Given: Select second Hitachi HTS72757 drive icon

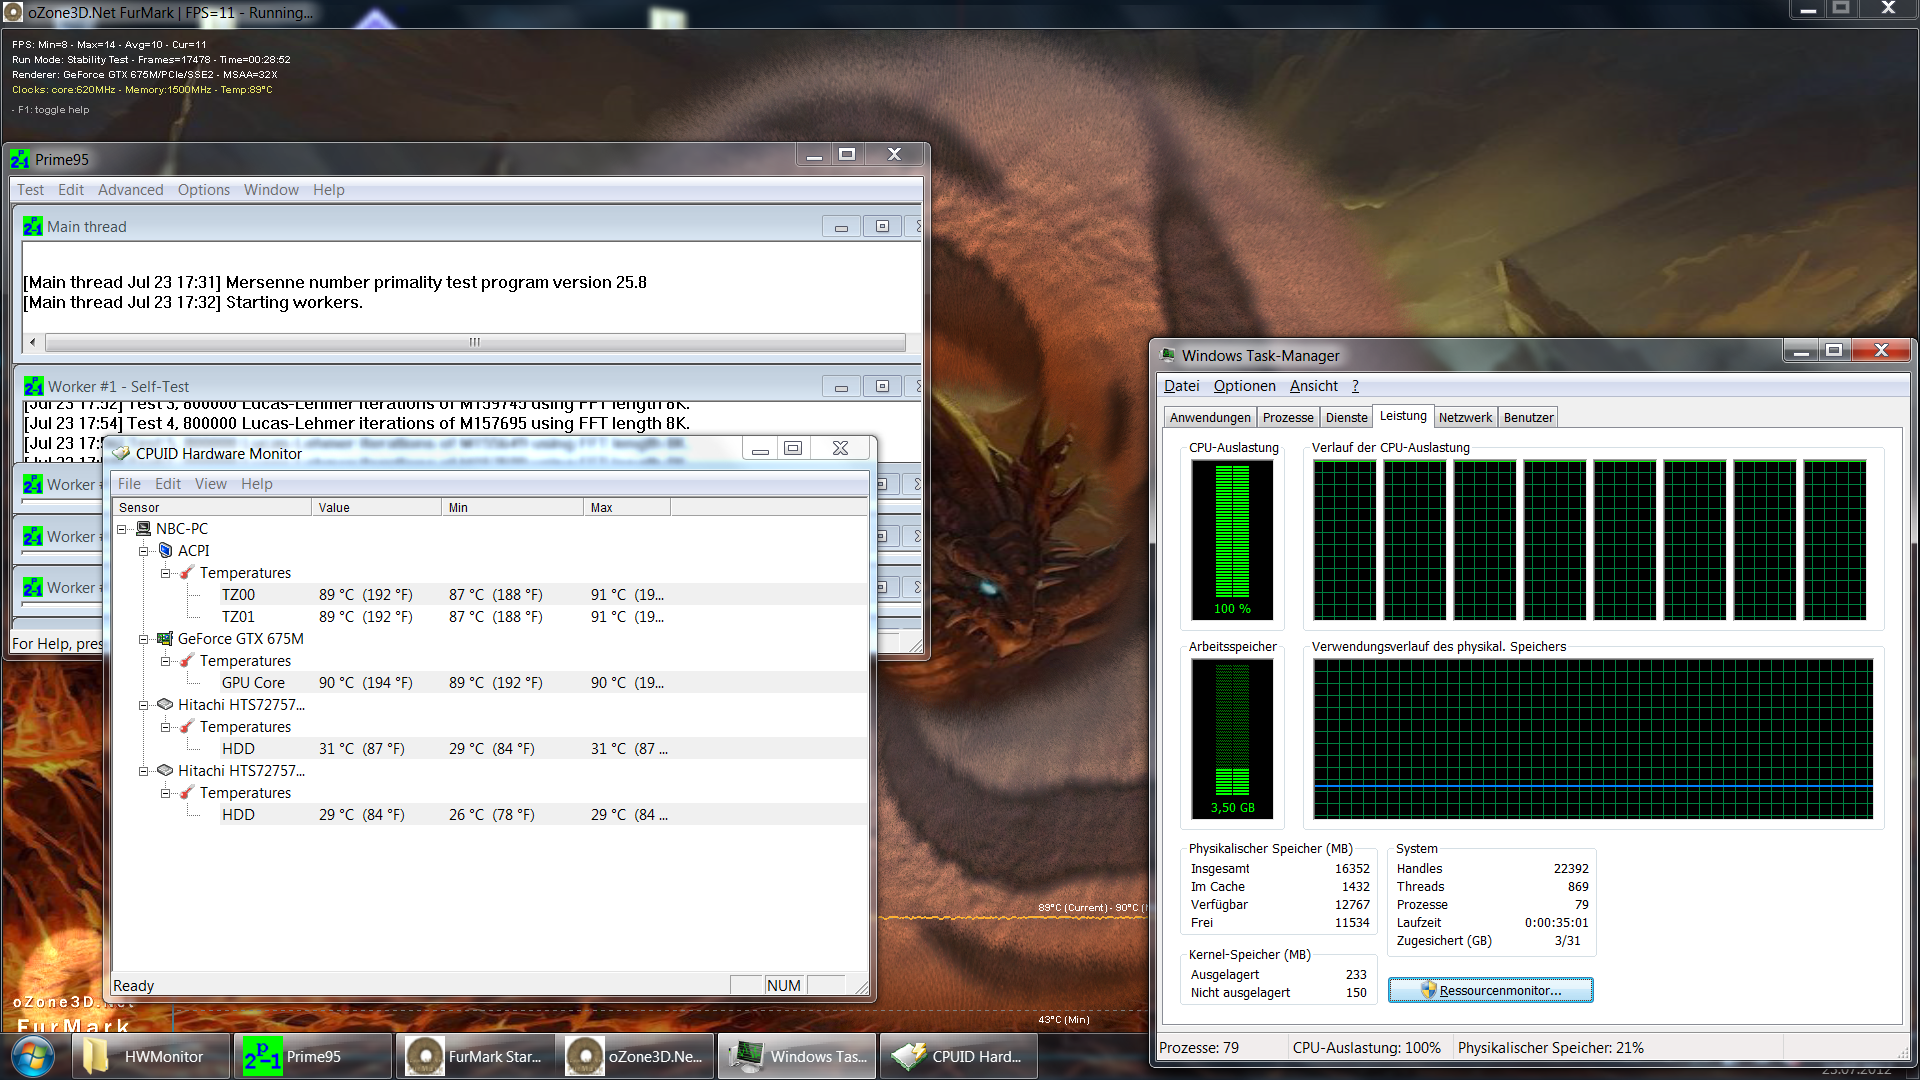Looking at the screenshot, I should point(165,771).
